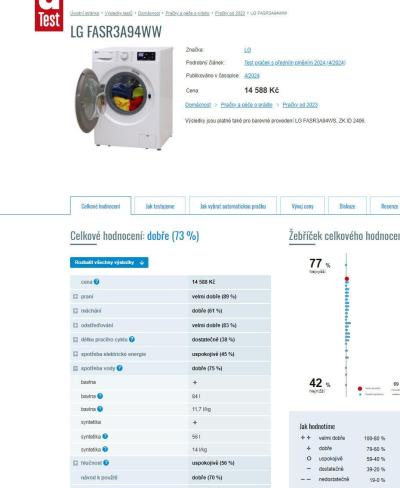This screenshot has height=488, width=400.
Task: Click heading Celkové hodnocení: dobře (73 %)
Action: pos(135,236)
